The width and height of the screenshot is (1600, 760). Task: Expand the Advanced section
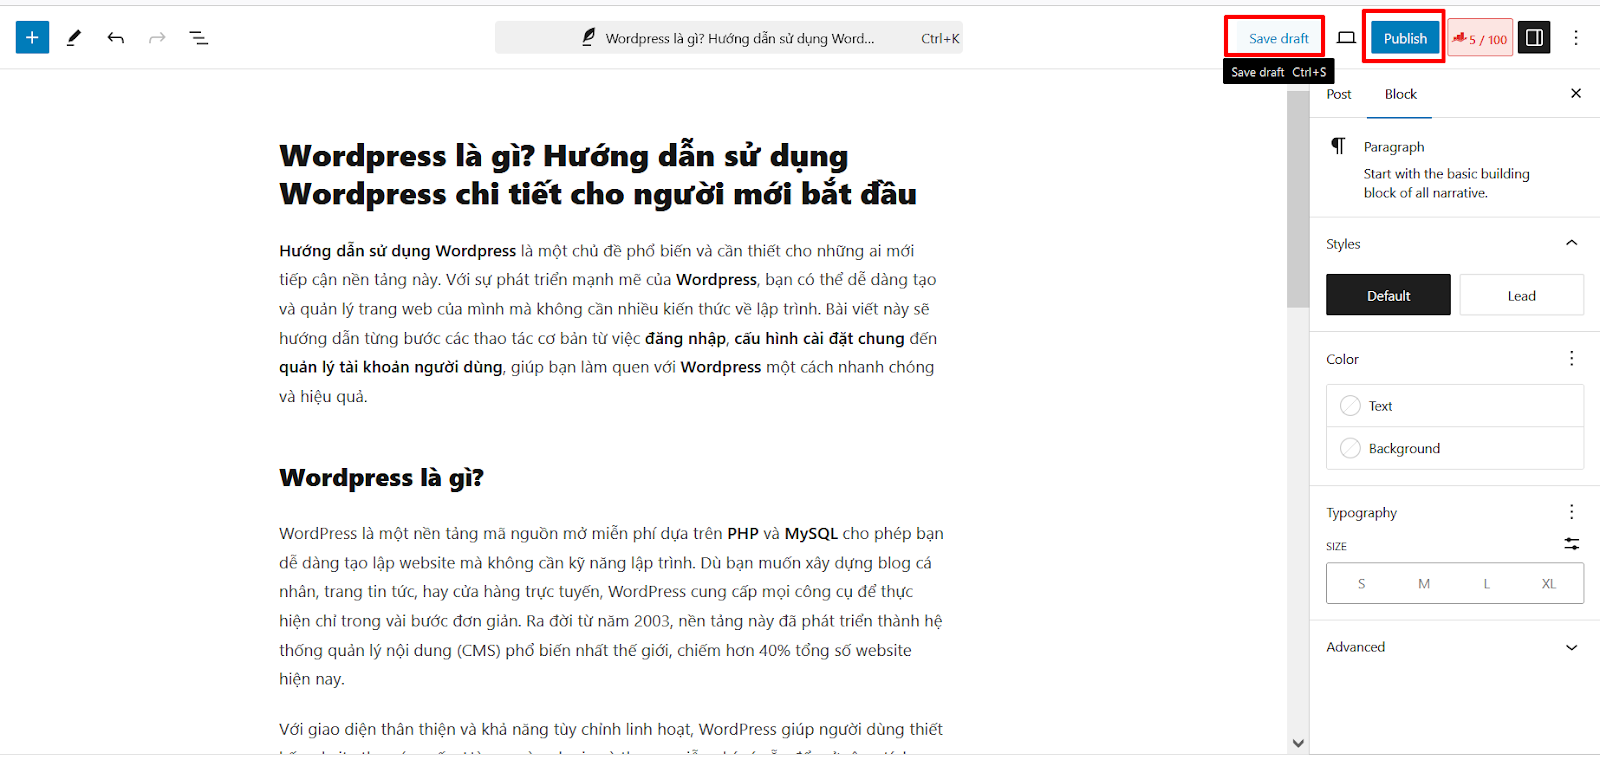point(1455,647)
